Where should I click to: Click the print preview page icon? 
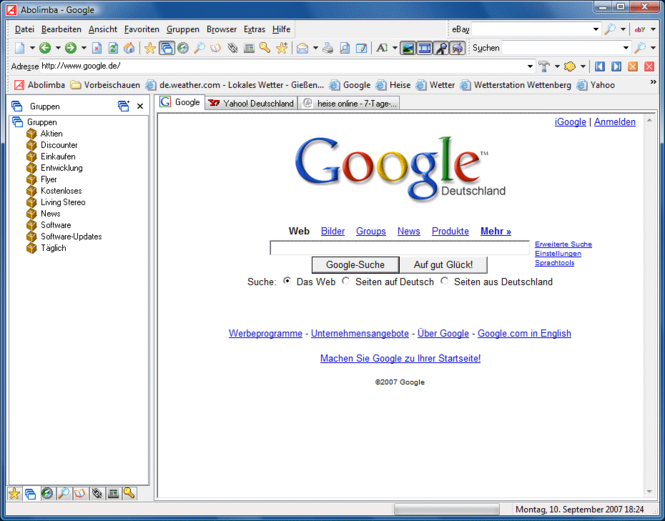tap(345, 48)
